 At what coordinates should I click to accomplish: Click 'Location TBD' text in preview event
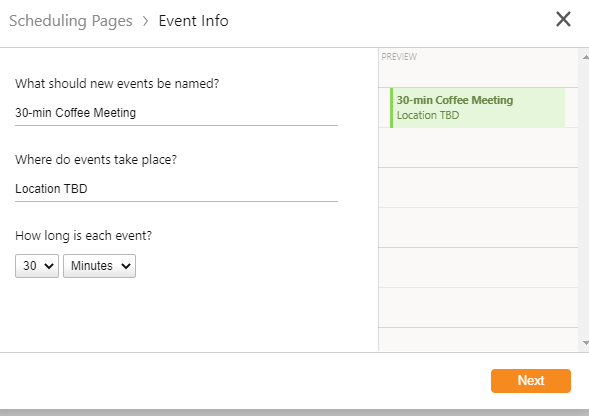(428, 115)
